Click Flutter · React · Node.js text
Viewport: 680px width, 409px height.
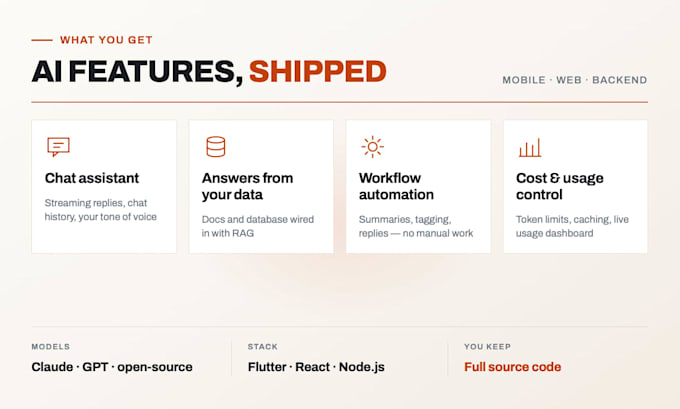(316, 367)
